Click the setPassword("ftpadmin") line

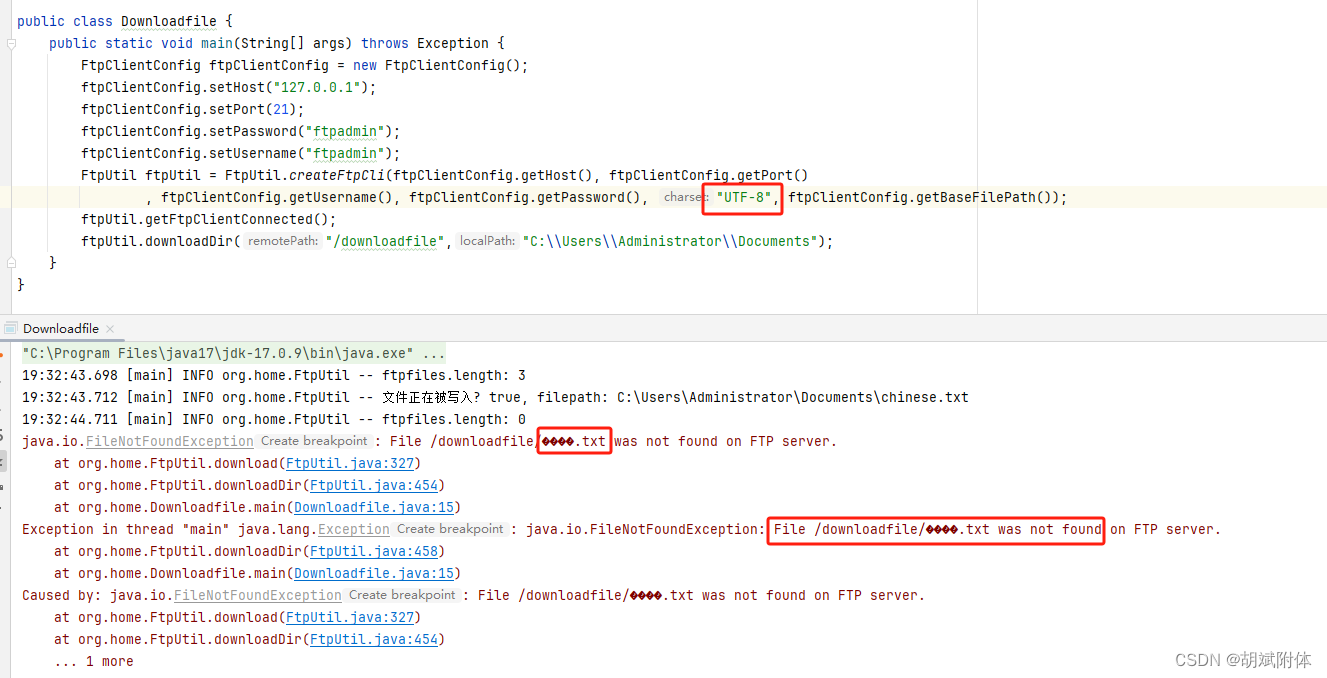coord(241,131)
